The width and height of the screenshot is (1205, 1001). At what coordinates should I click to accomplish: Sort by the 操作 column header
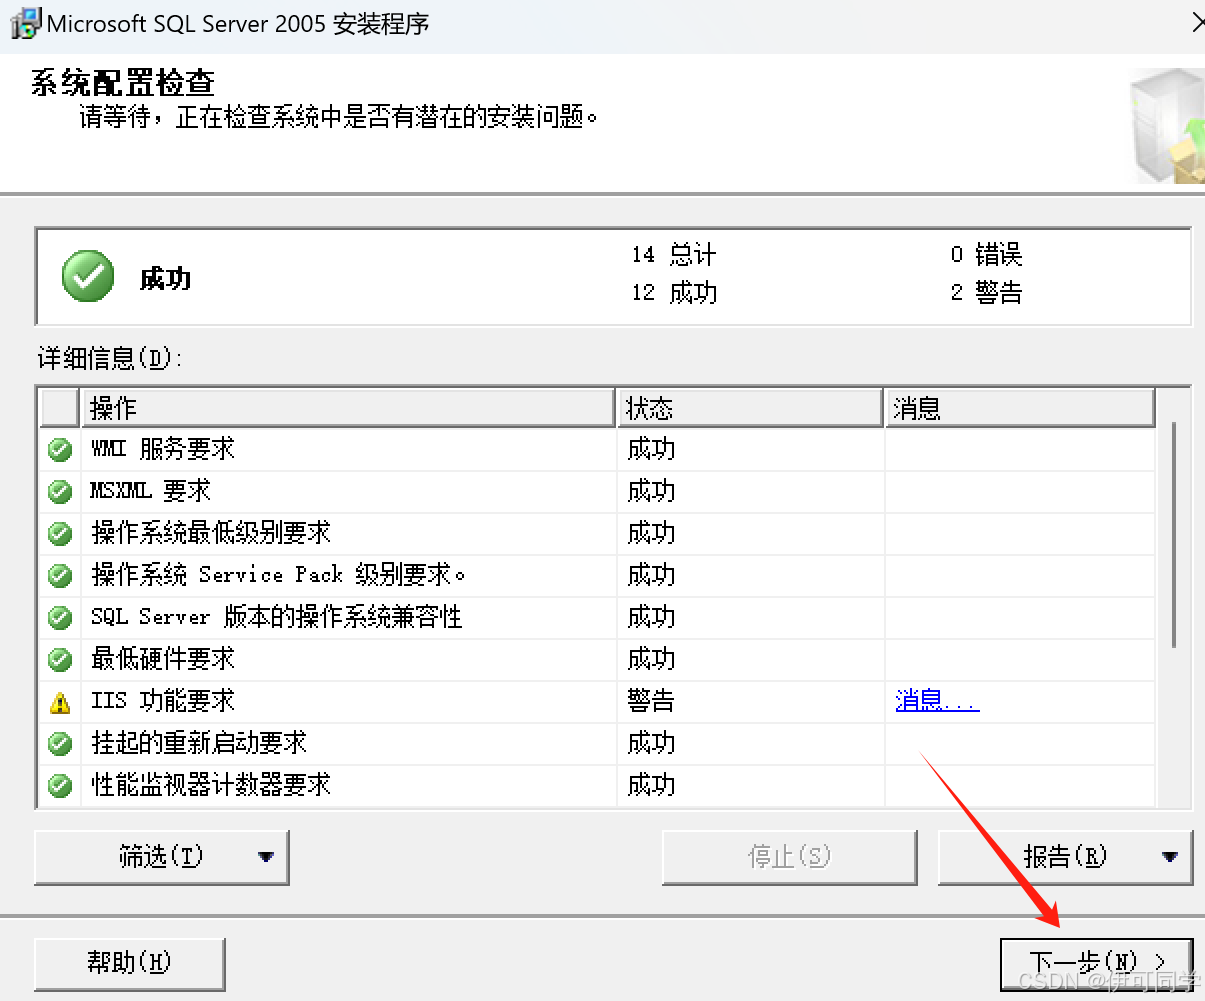click(347, 408)
